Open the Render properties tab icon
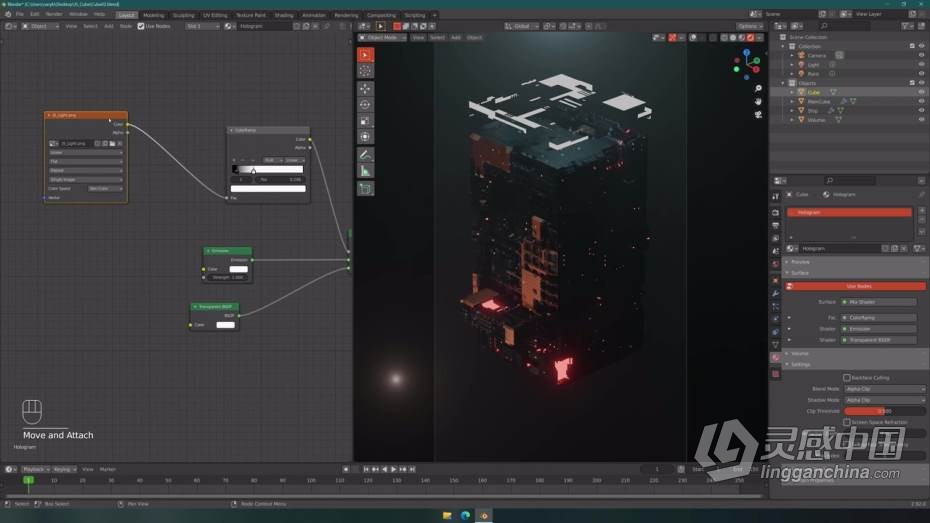 775,212
